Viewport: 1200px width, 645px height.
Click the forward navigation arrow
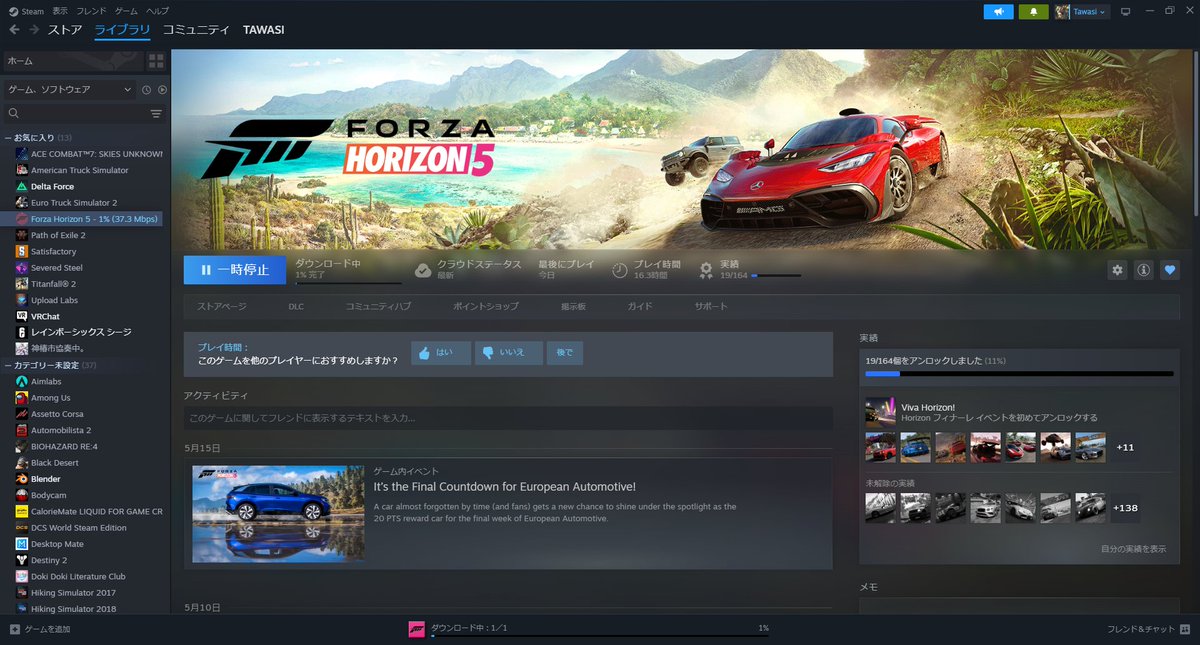point(34,30)
